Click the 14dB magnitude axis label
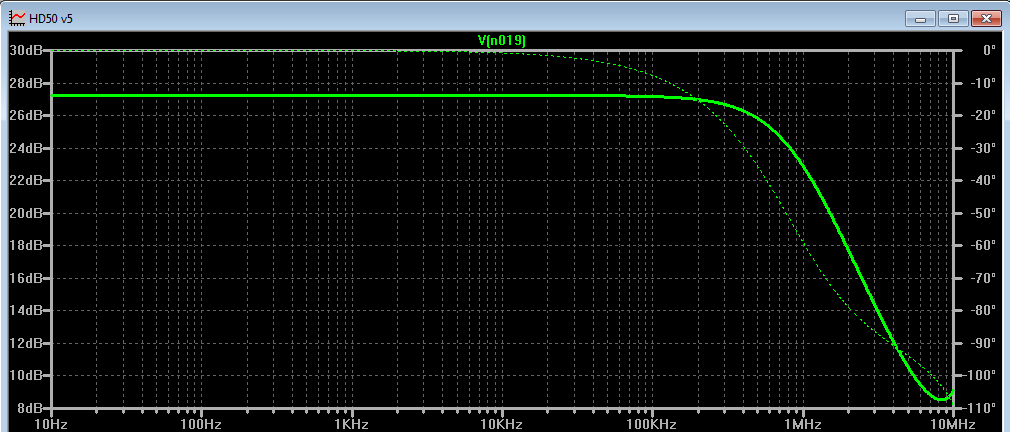This screenshot has height=432, width=1010. click(25, 310)
